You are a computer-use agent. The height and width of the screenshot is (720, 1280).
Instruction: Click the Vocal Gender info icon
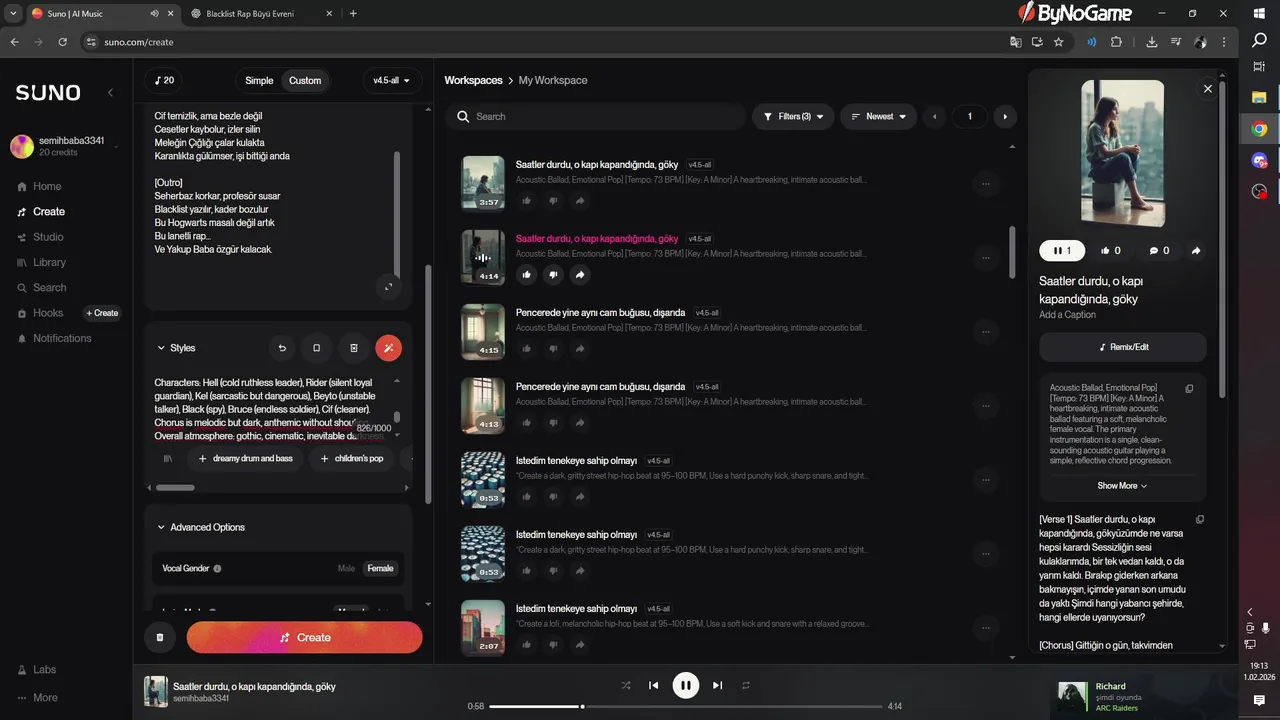click(x=217, y=568)
